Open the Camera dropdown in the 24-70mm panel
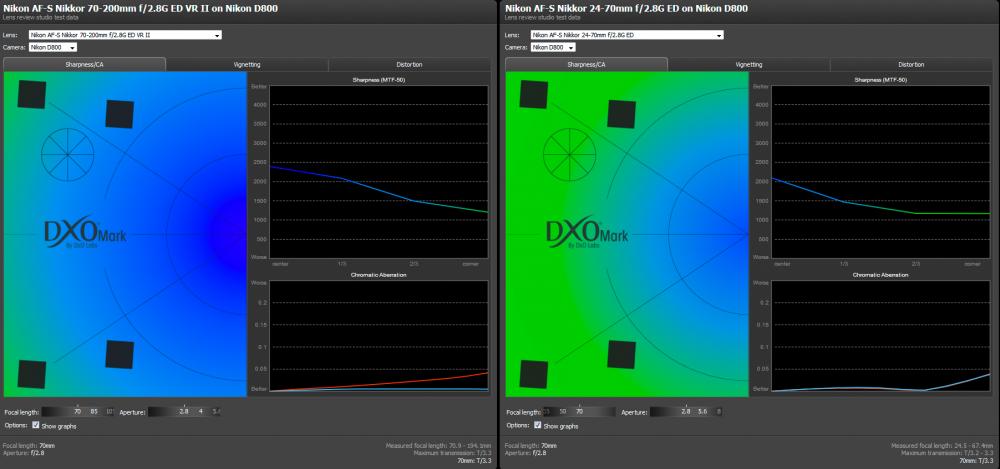This screenshot has height=469, width=1000. pyautogui.click(x=553, y=47)
